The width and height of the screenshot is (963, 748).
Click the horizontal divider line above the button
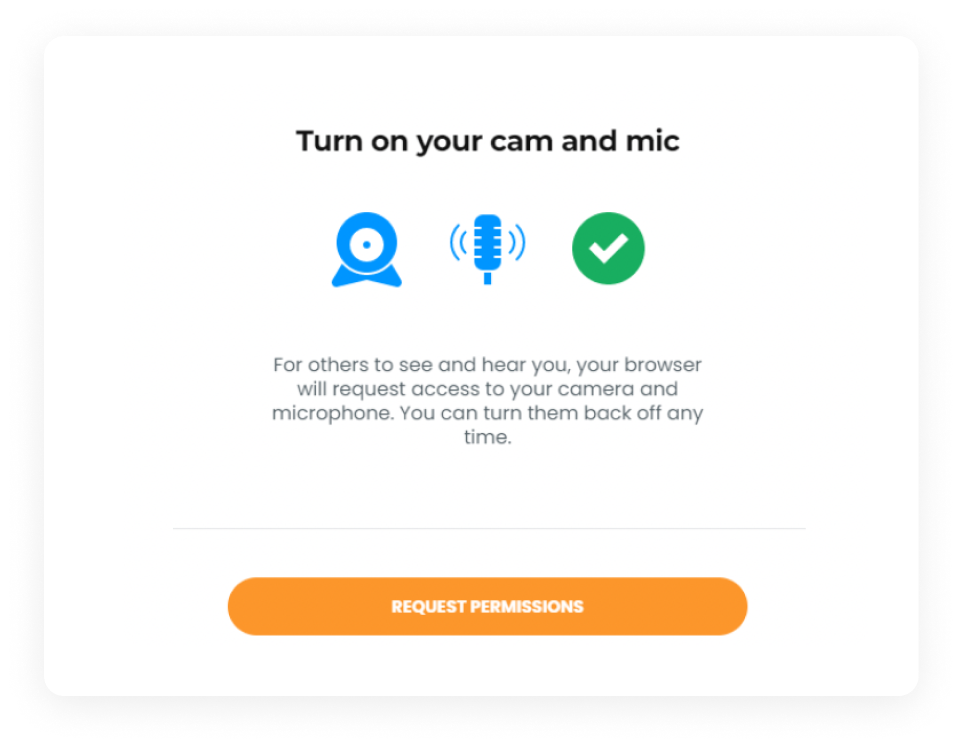489,528
